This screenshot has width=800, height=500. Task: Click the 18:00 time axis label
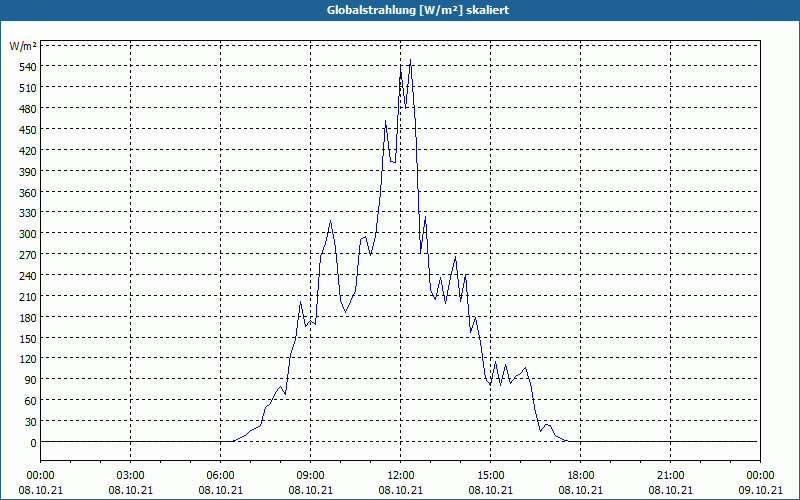pos(581,476)
